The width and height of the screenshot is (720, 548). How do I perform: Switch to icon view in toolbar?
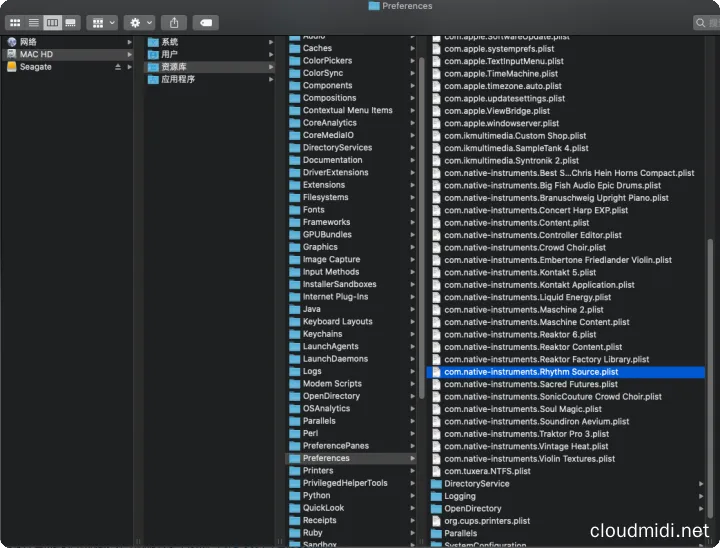[16, 22]
